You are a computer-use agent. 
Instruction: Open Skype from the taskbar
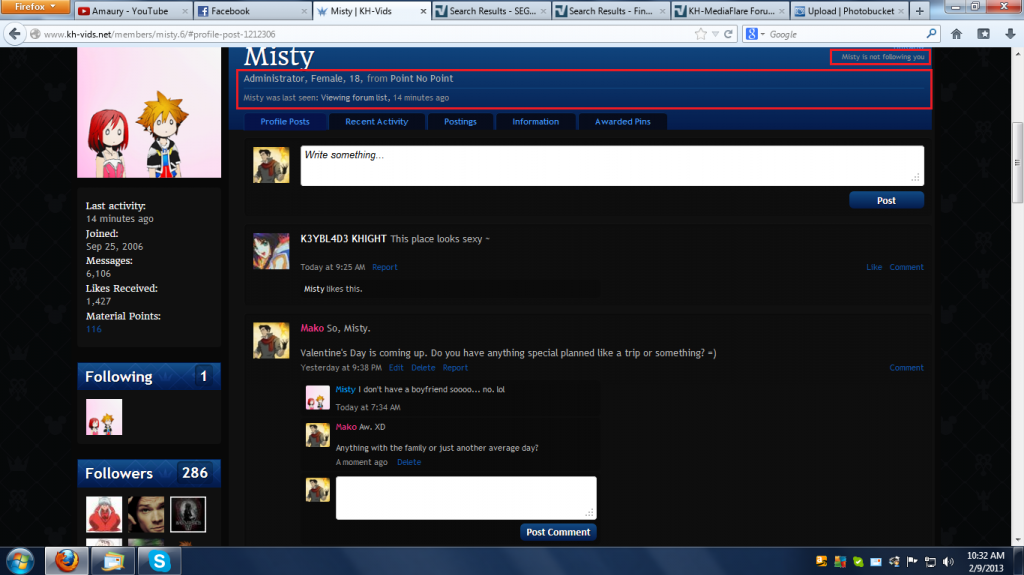pyautogui.click(x=159, y=561)
